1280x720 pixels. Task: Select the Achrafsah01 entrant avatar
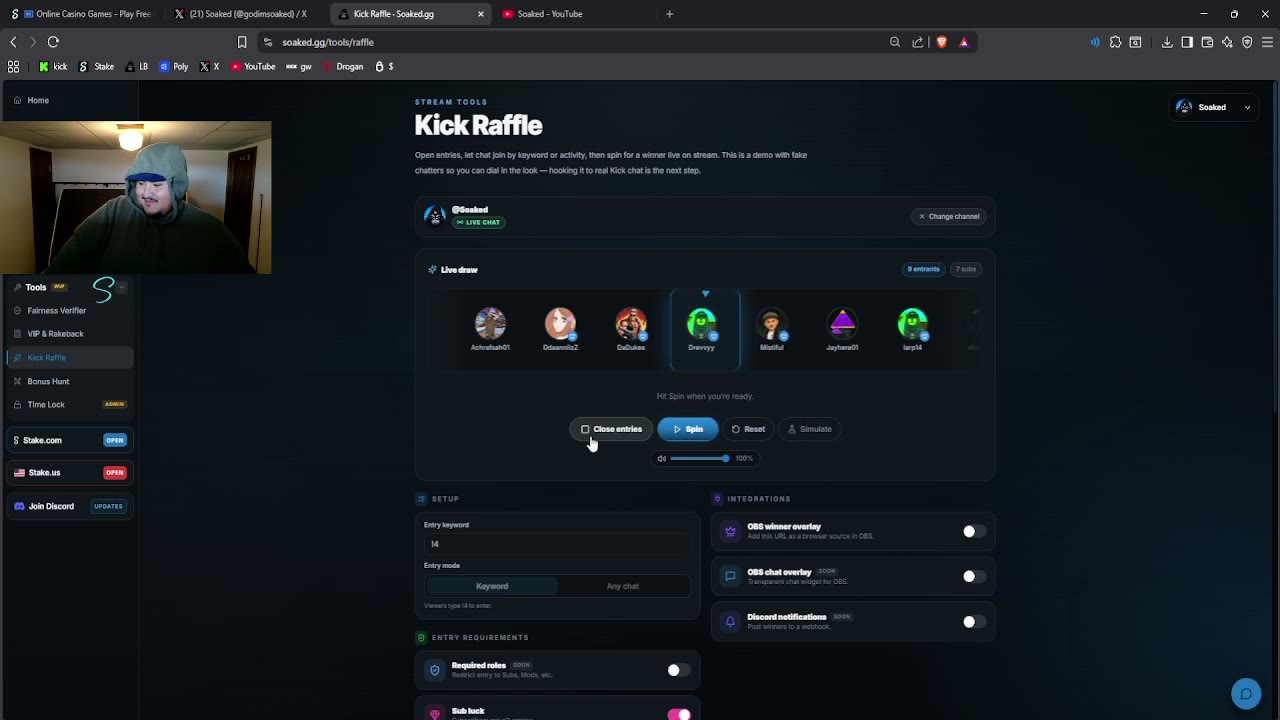490,323
